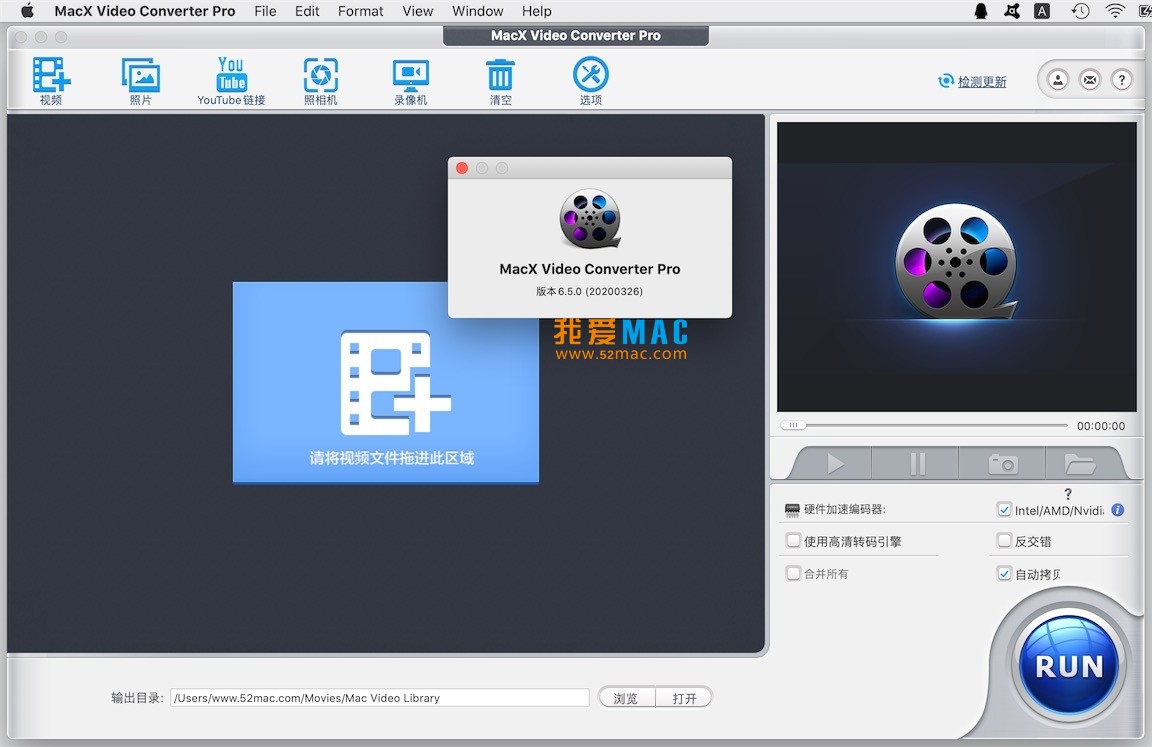Open the snapshot folder icon under preview

1080,464
